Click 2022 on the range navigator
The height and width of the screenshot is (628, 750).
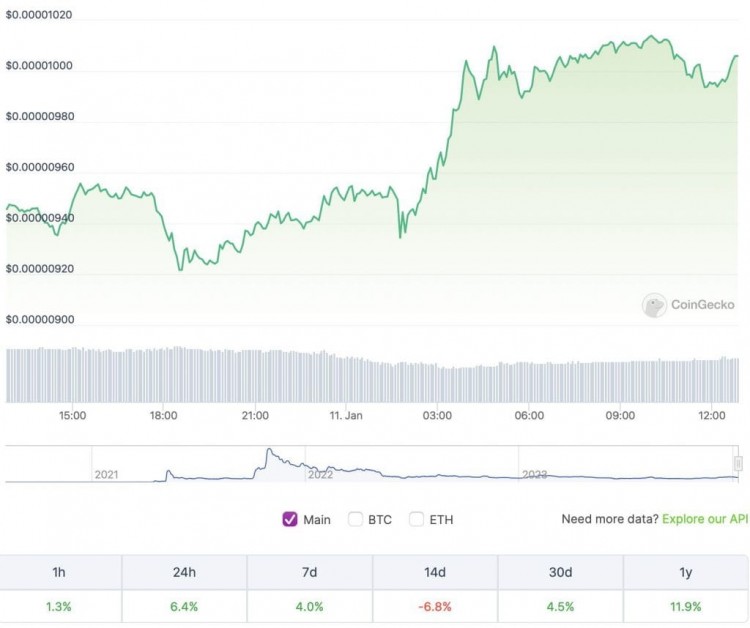coord(320,474)
